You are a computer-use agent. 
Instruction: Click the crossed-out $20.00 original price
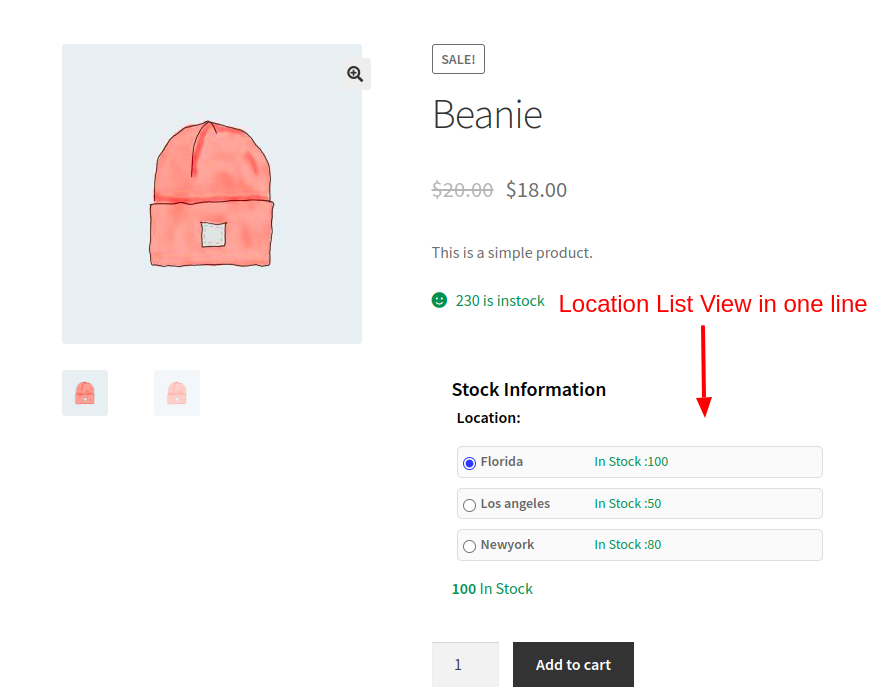tap(462, 189)
